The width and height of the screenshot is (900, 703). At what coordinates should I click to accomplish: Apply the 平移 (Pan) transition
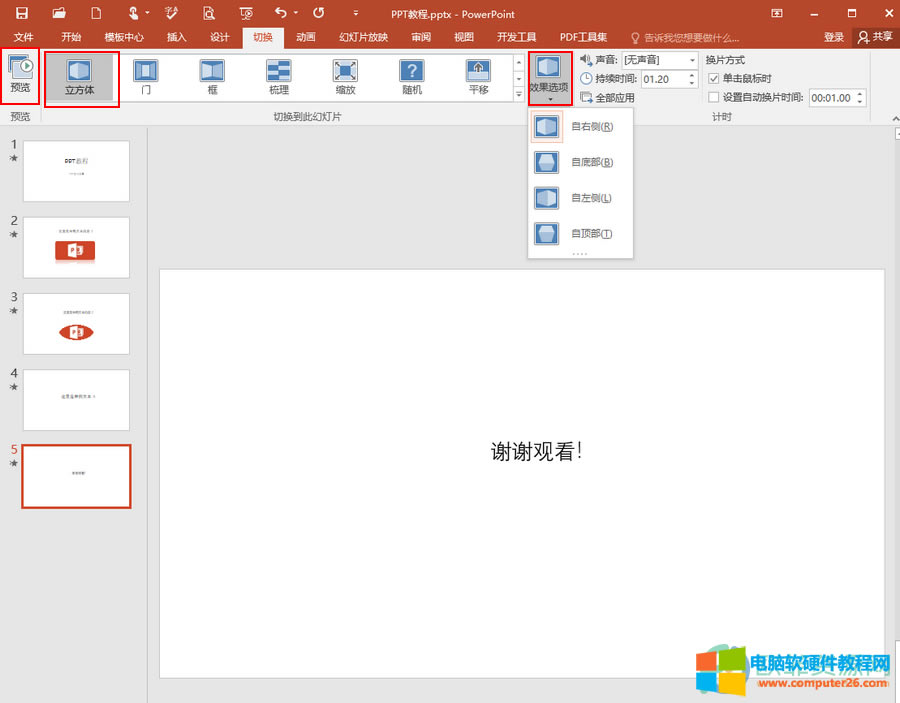[x=477, y=78]
